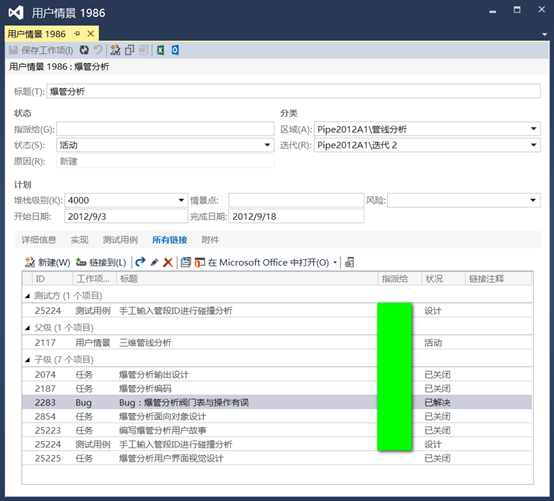Collapse the 测试方 (1 个项目) group
Image resolution: width=554 pixels, height=501 pixels.
(27, 296)
